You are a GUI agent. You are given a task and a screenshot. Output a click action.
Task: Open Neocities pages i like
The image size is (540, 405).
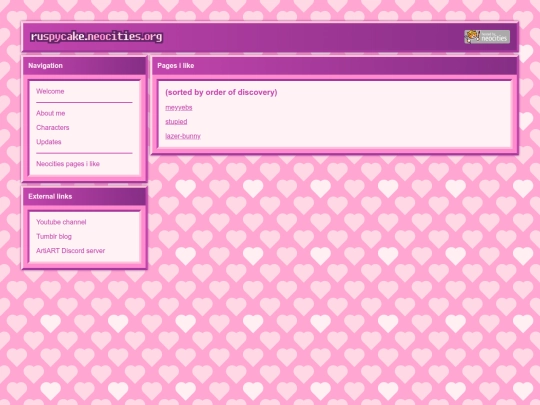point(68,164)
